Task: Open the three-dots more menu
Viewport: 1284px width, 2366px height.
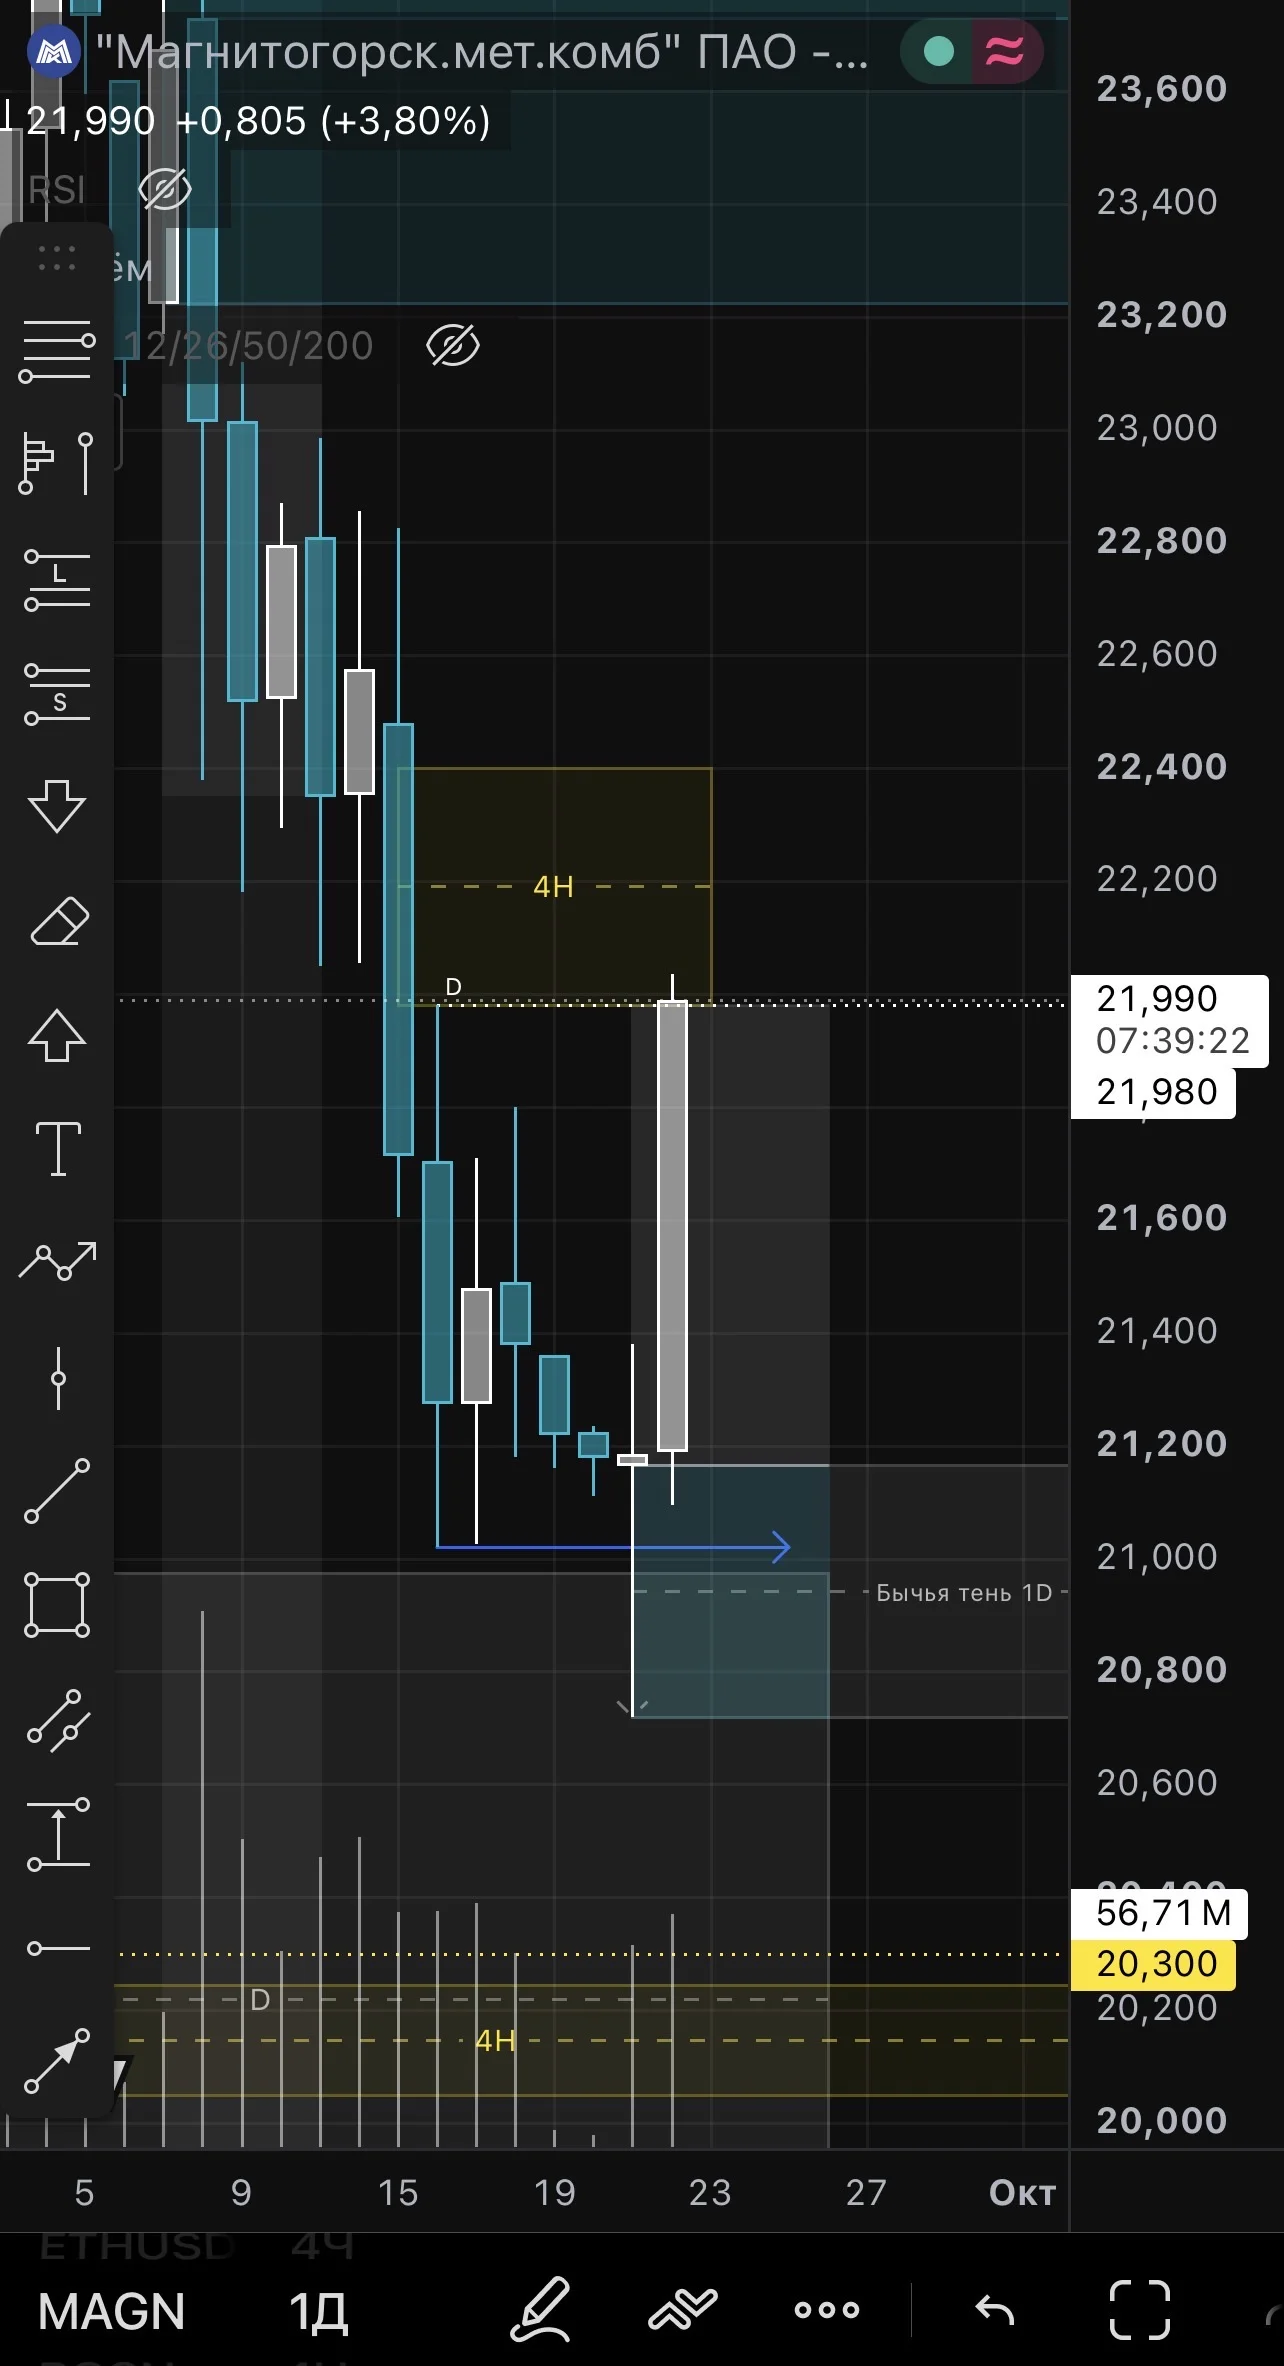Action: [826, 2310]
